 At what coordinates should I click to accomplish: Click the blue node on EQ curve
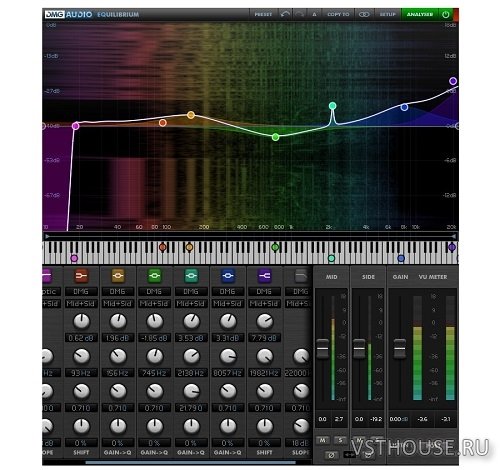pyautogui.click(x=404, y=107)
